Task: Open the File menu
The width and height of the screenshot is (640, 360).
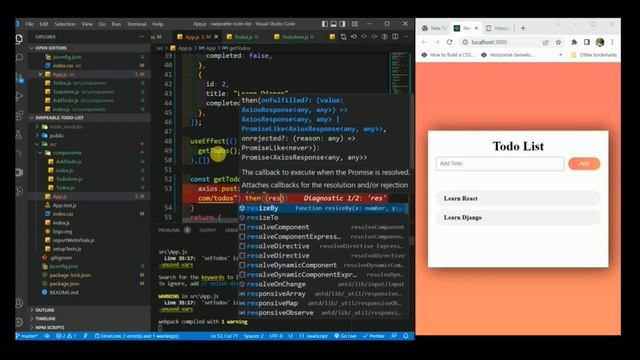Action: tap(29, 24)
